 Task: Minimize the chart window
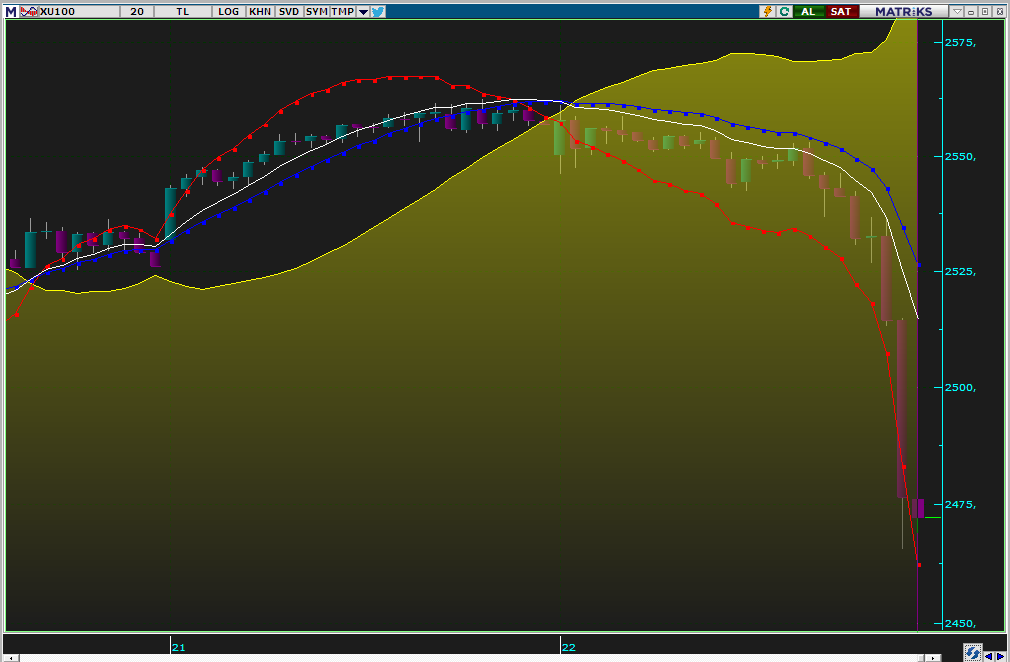[x=971, y=12]
